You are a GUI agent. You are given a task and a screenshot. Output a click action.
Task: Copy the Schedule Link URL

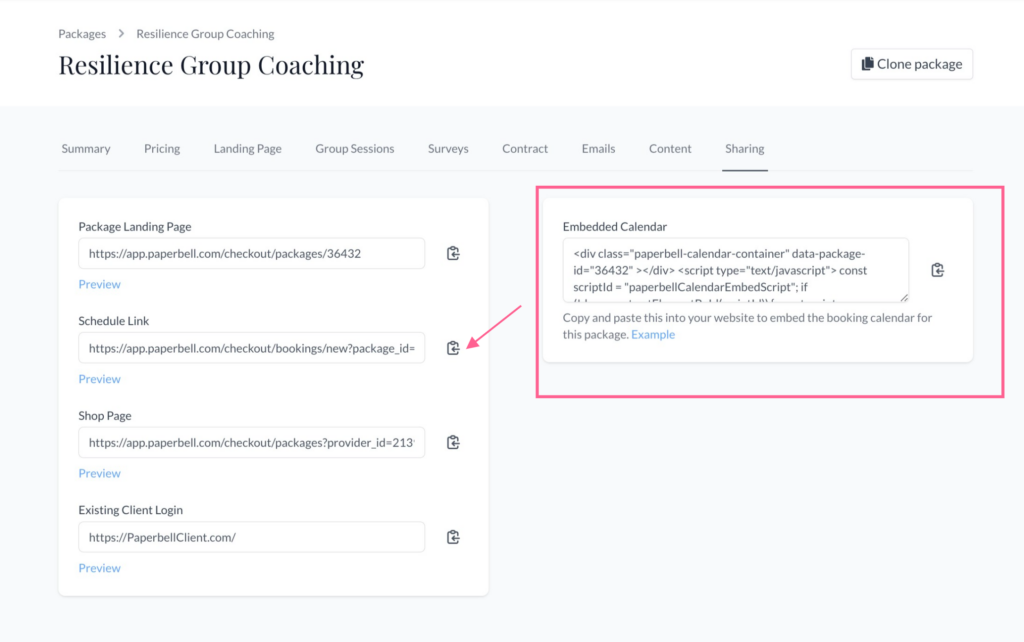click(x=453, y=348)
